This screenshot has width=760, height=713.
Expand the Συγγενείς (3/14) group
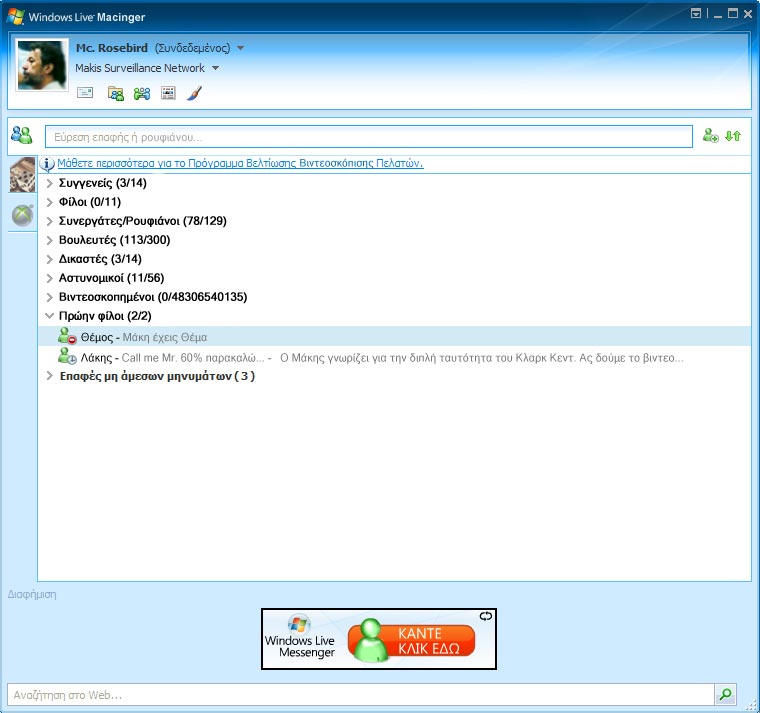coord(49,183)
